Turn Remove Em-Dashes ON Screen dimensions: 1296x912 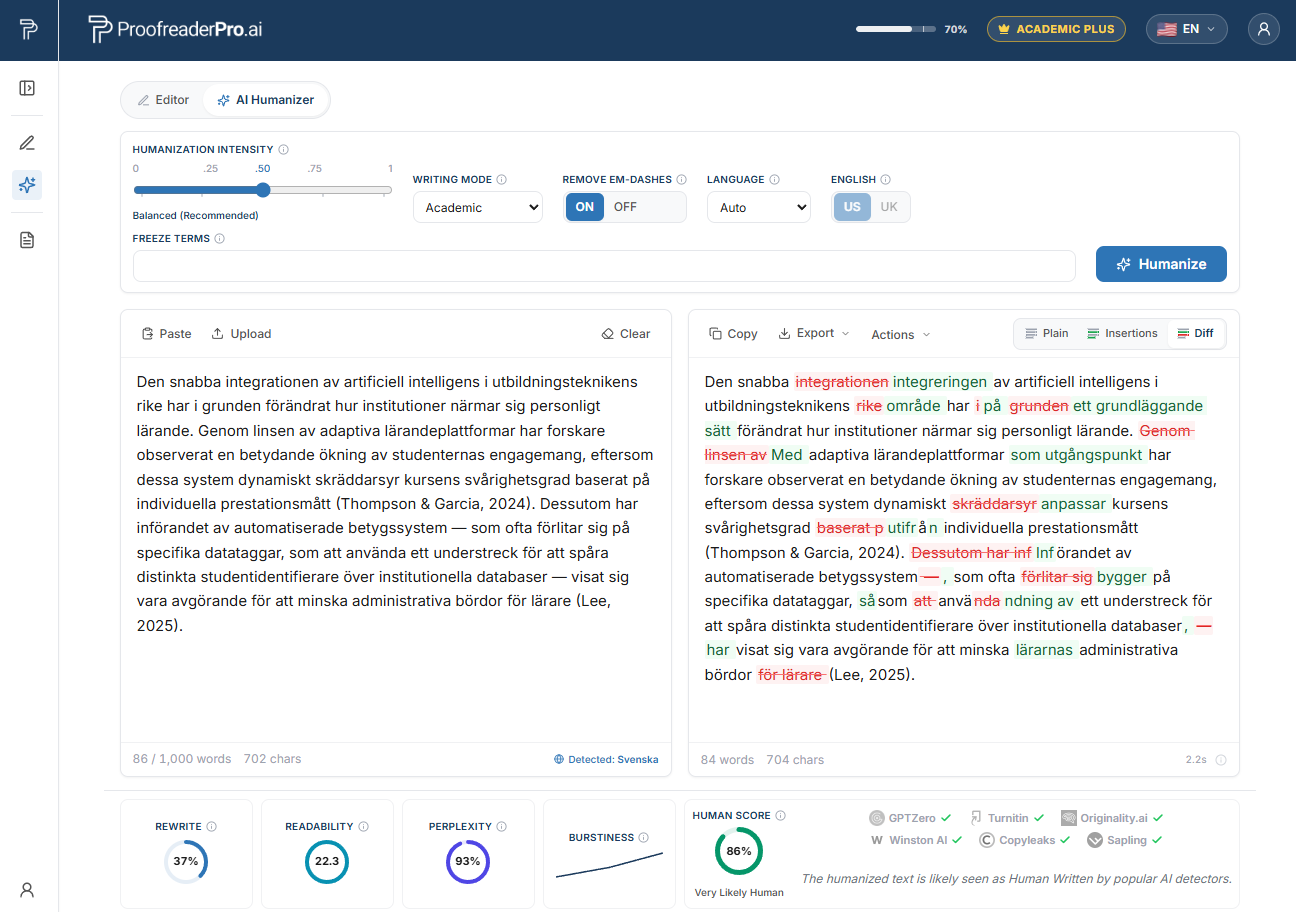pos(585,207)
